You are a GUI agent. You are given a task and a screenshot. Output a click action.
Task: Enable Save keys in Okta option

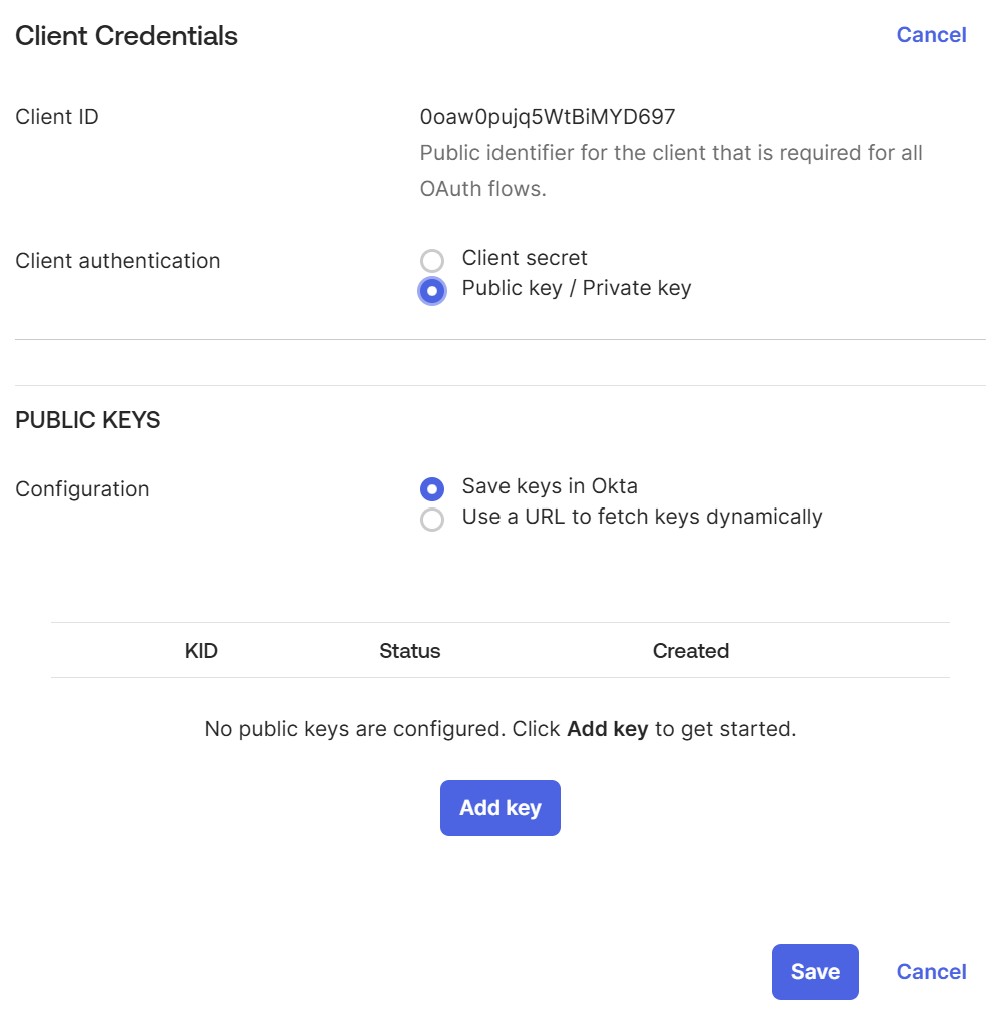(x=431, y=488)
